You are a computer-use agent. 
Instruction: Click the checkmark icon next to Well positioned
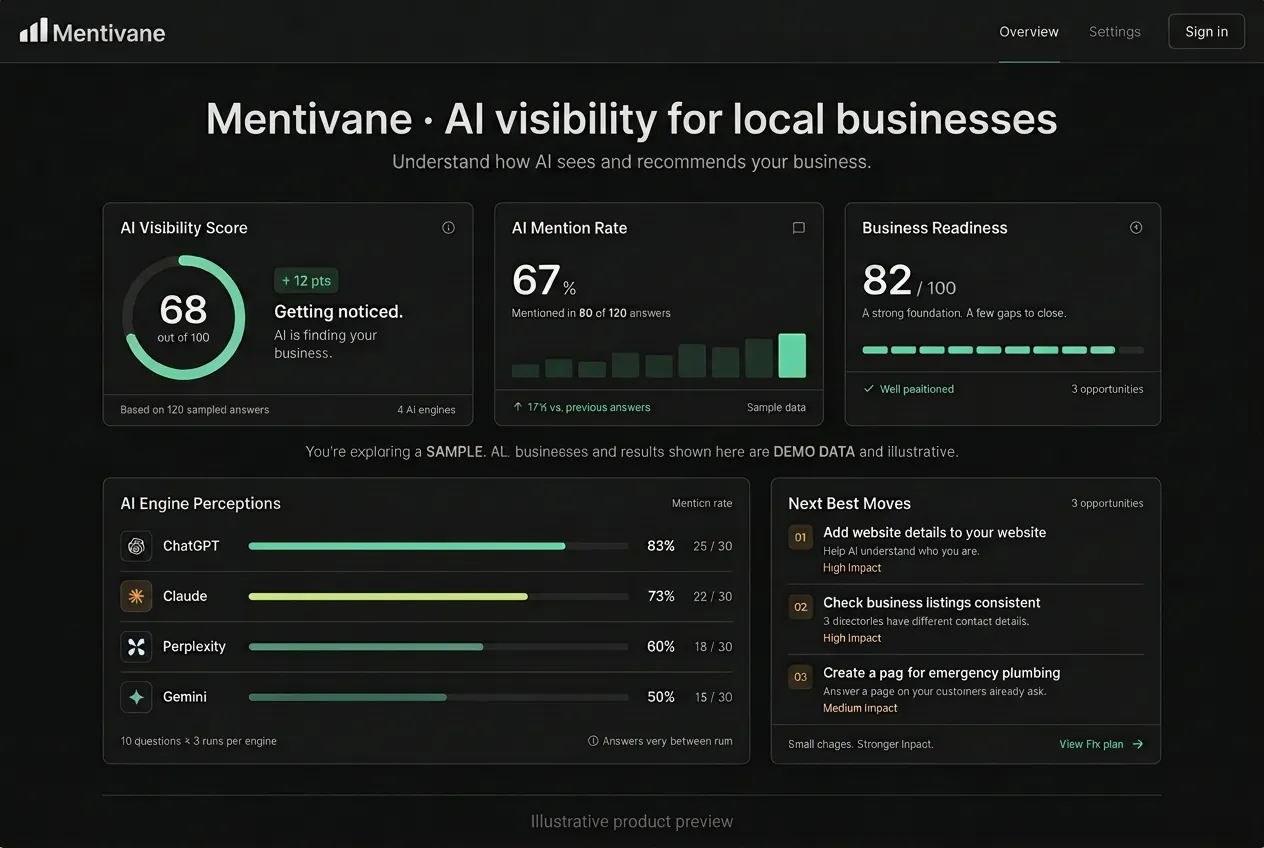[x=869, y=389]
